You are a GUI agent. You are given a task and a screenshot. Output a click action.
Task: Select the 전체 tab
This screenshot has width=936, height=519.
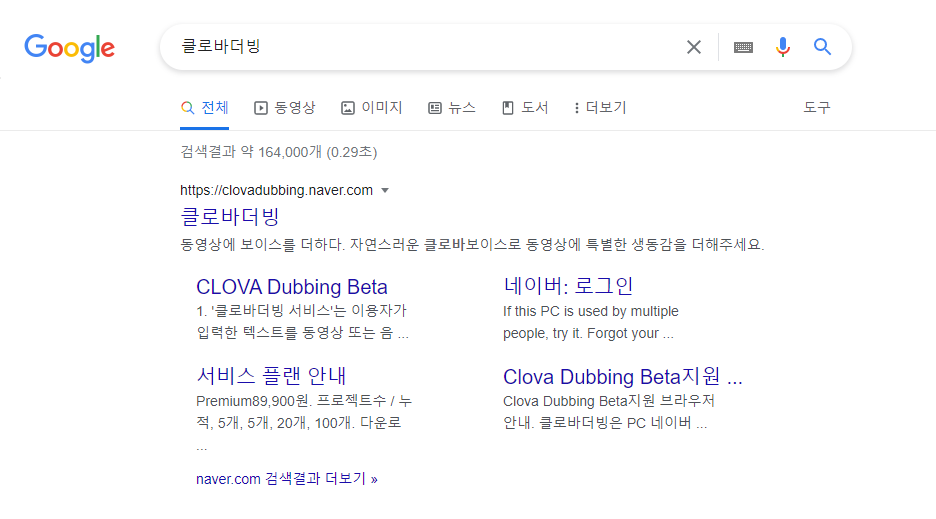tap(205, 108)
